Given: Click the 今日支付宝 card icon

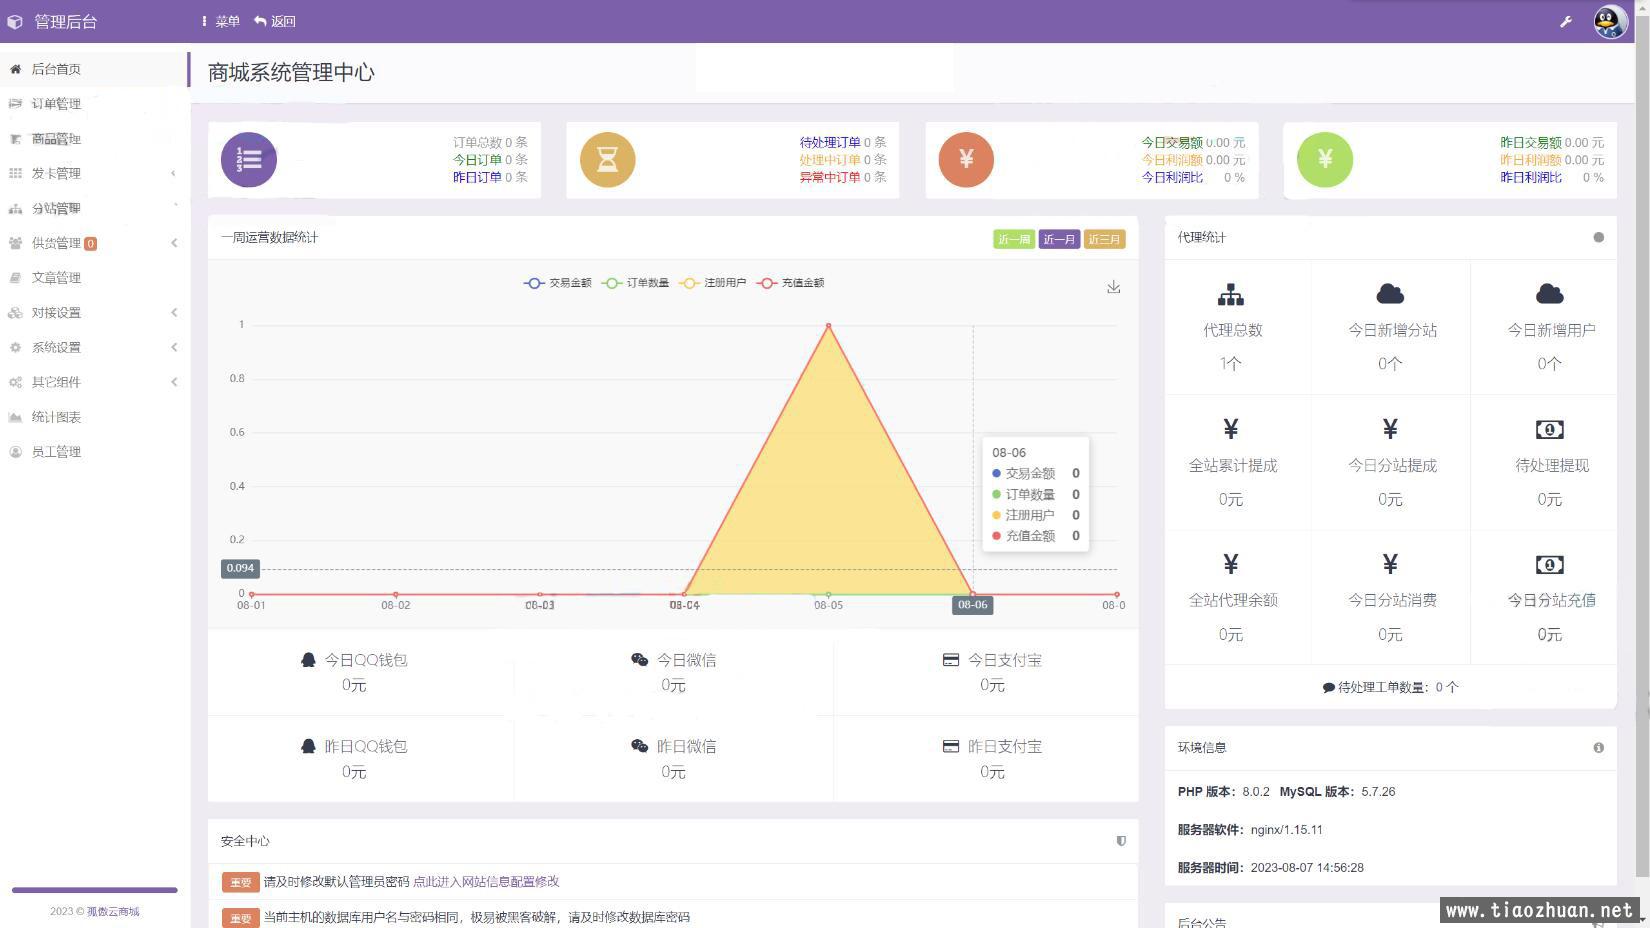Looking at the screenshot, I should point(951,660).
